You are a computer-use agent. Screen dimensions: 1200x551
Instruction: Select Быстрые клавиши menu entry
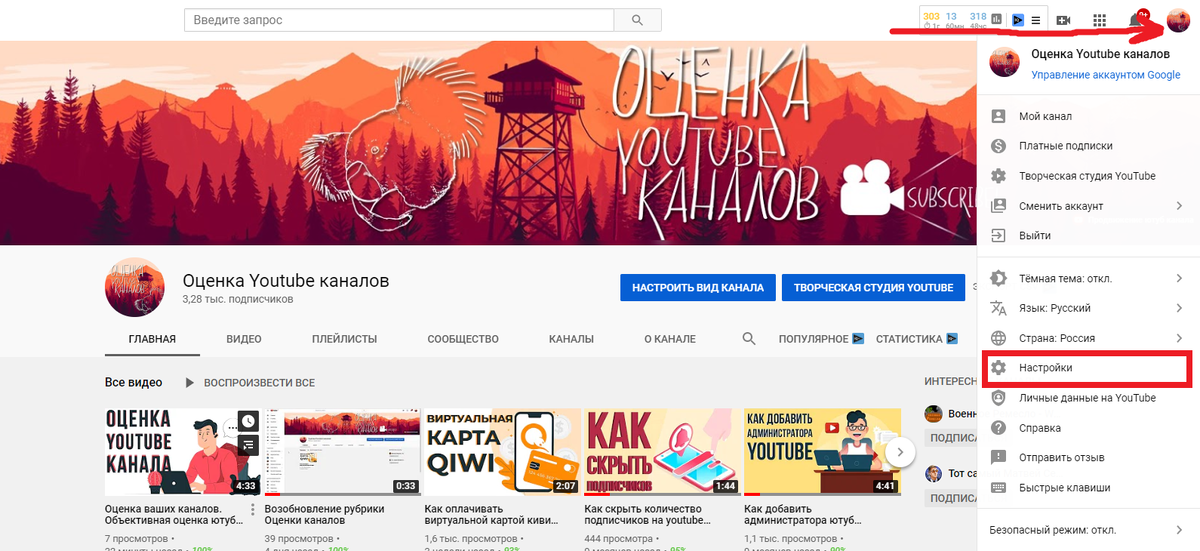coord(1088,488)
